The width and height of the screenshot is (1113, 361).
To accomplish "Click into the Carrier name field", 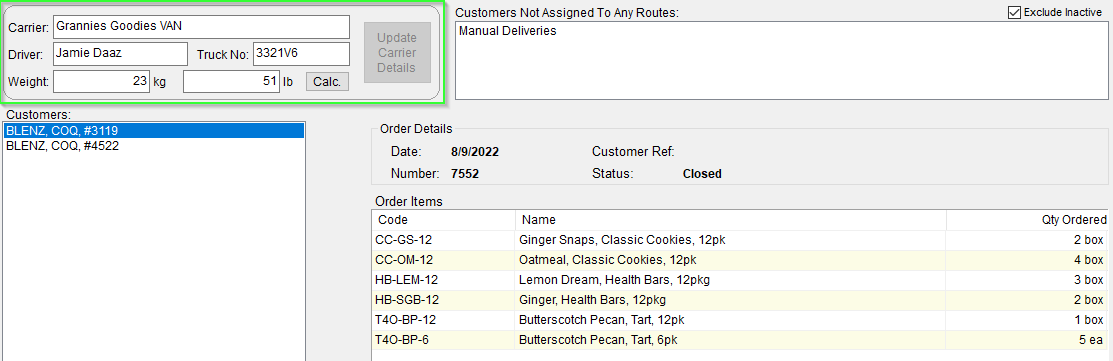I will click(202, 27).
